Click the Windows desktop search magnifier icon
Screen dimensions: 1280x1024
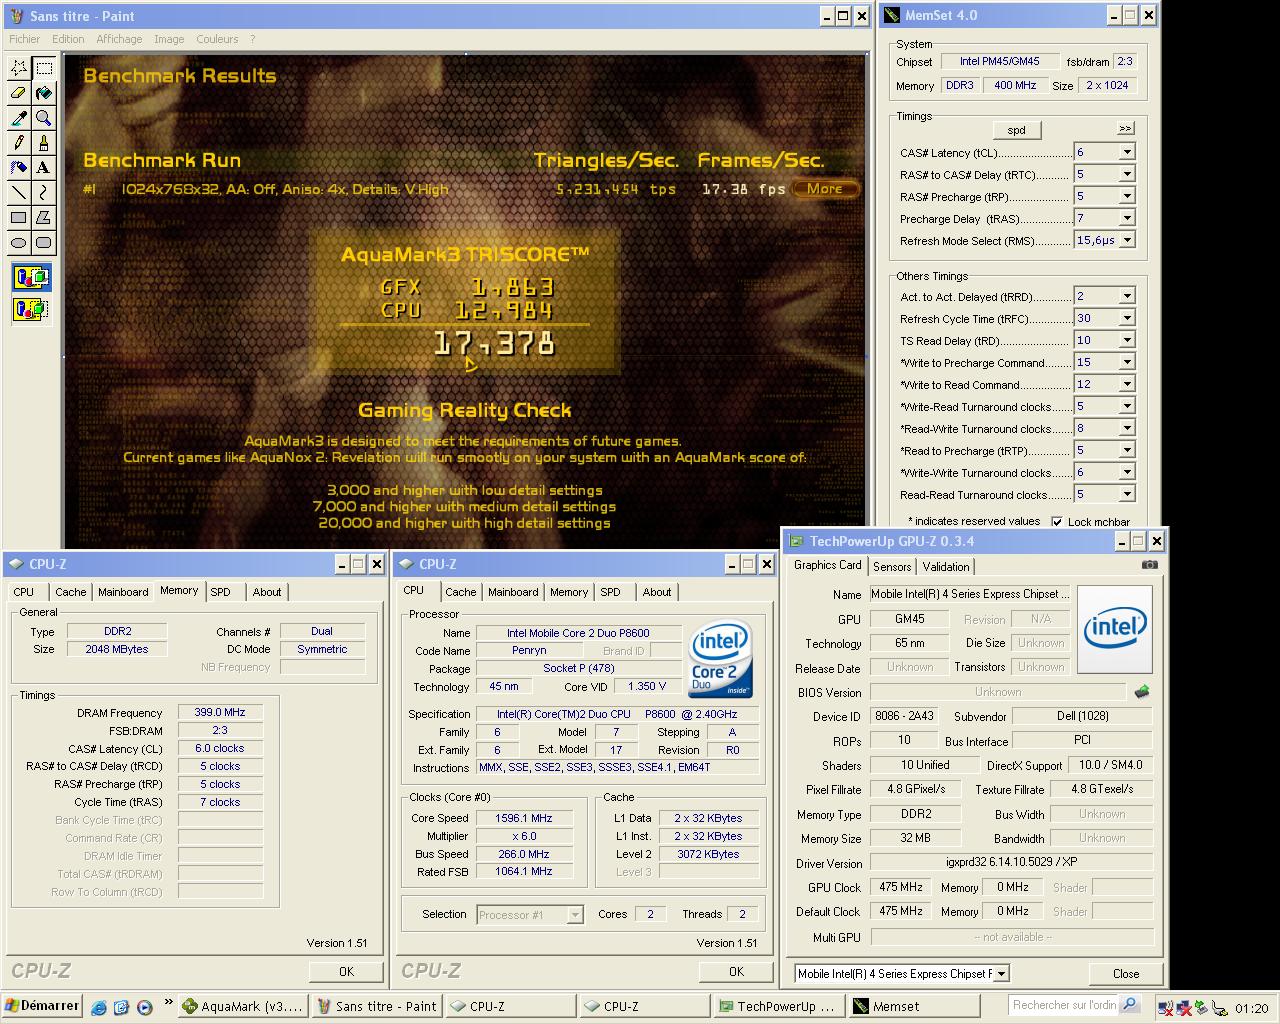coord(1129,1005)
